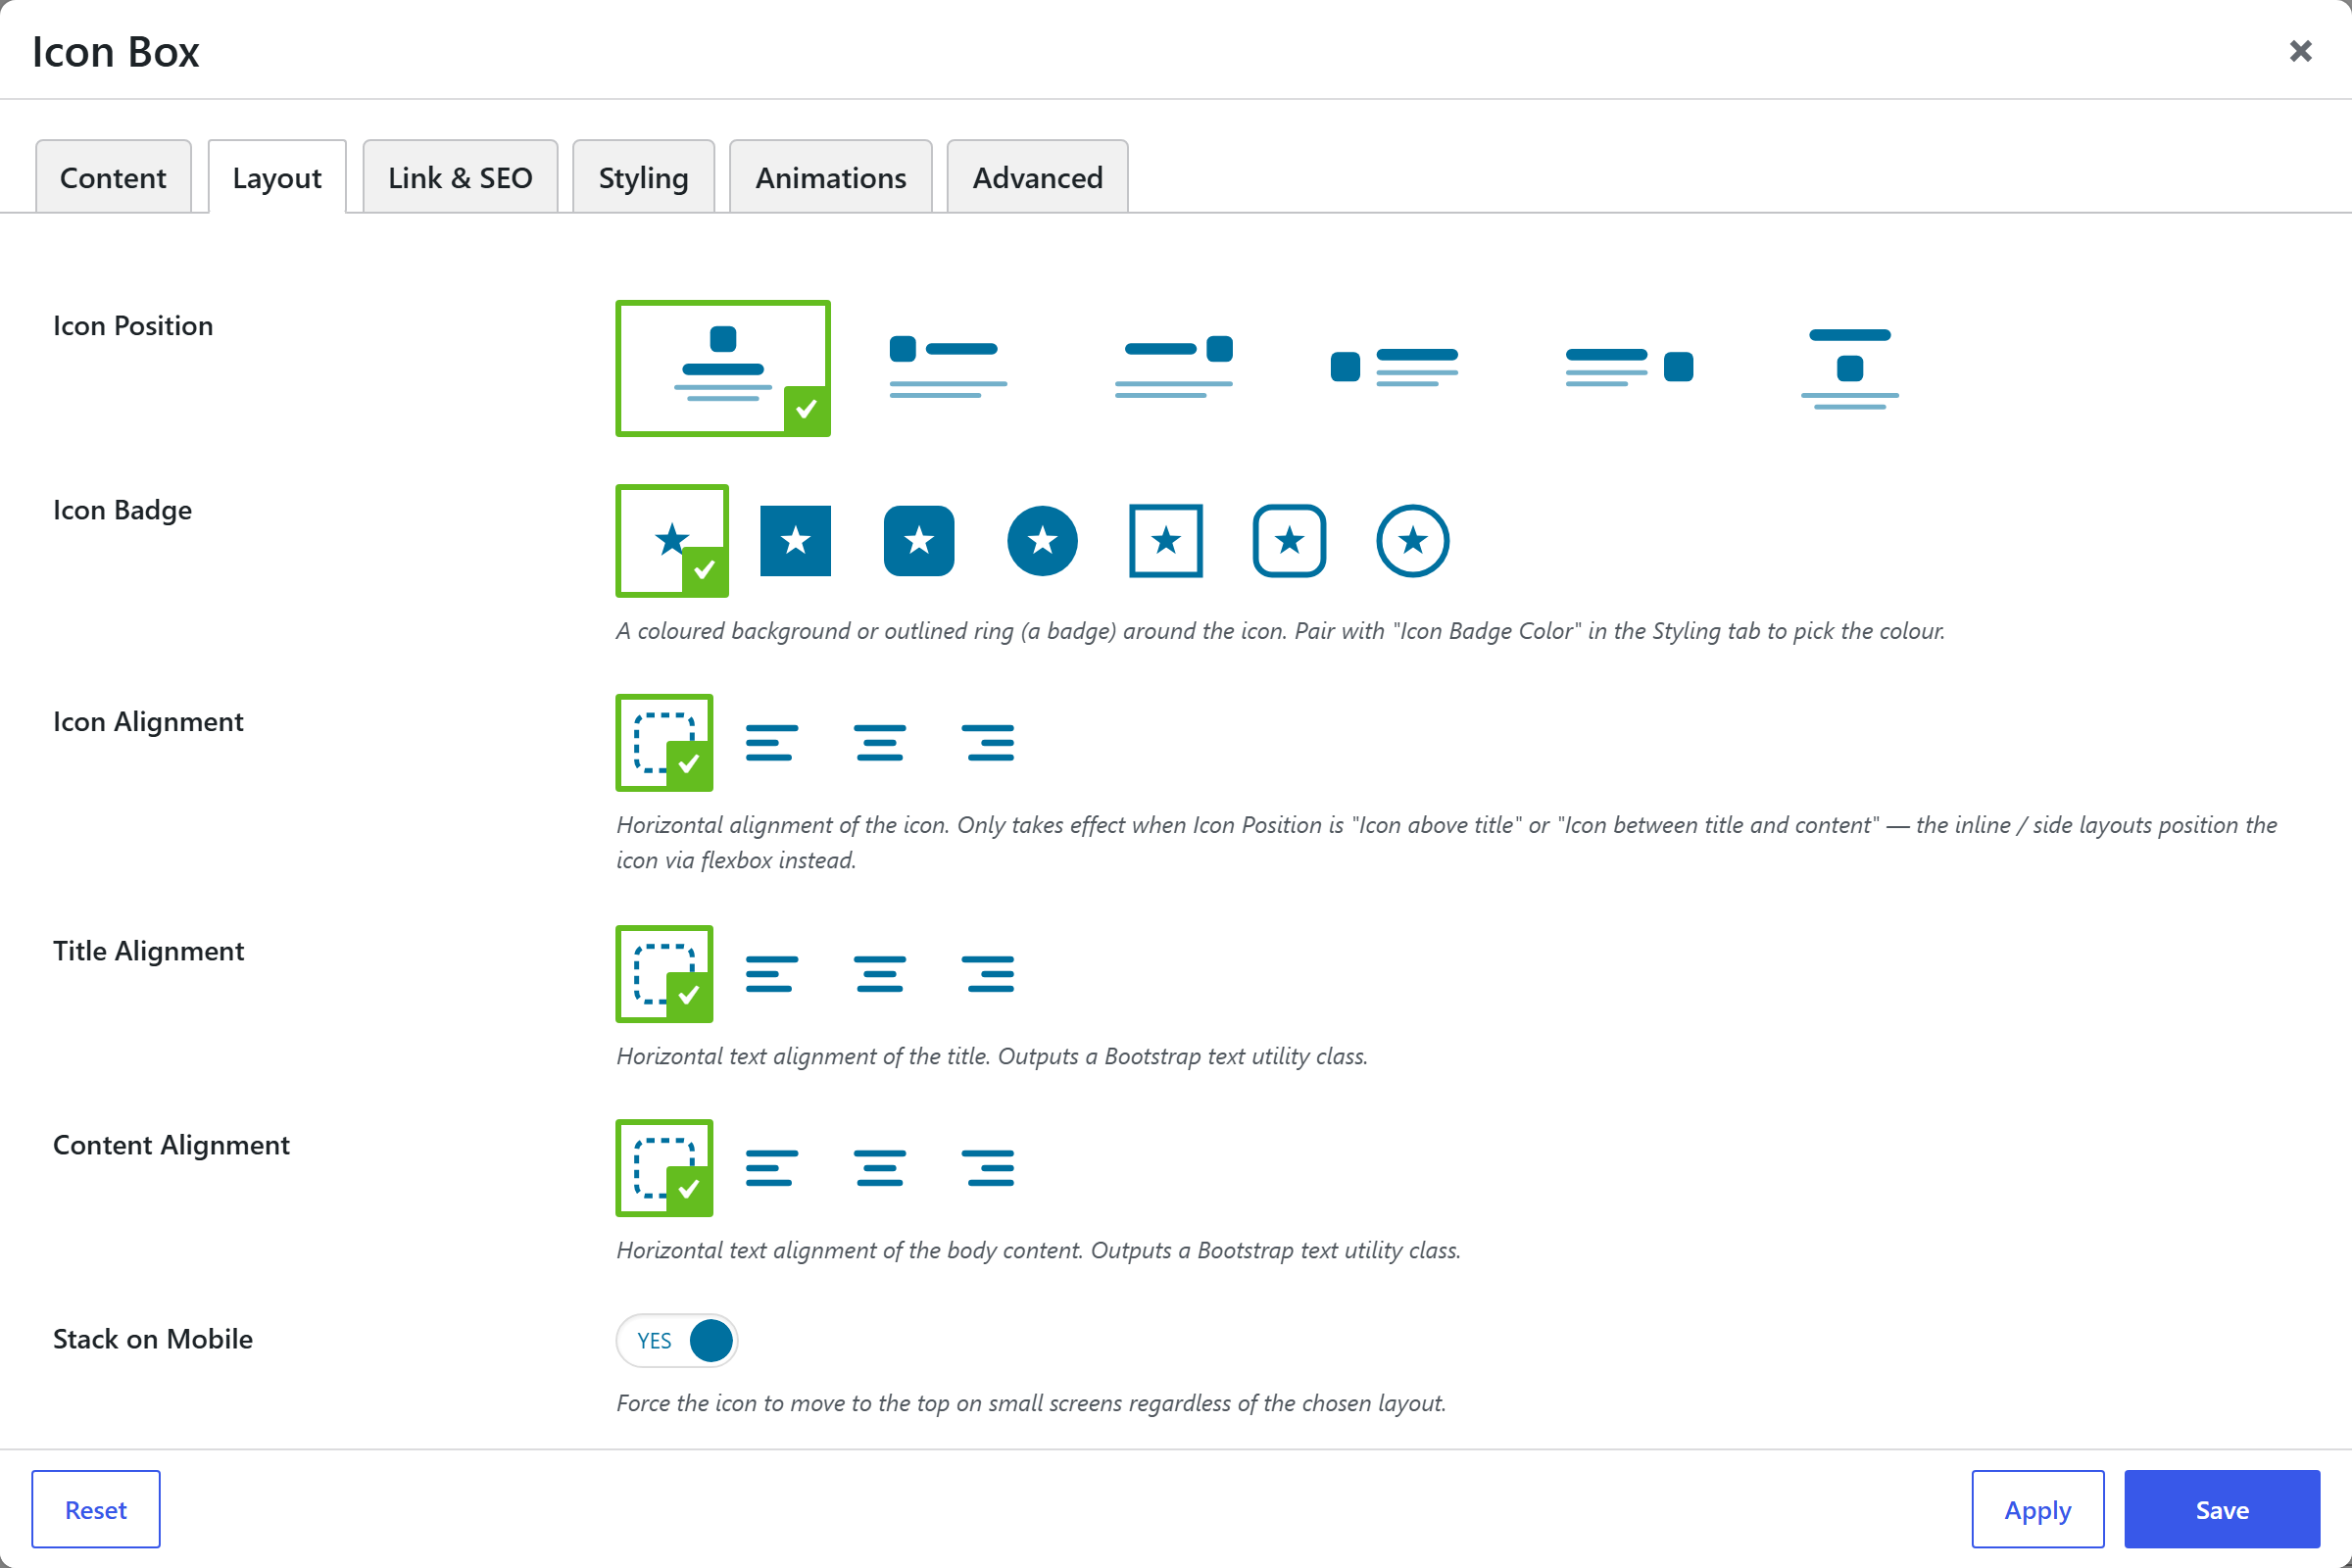This screenshot has height=1568, width=2352.
Task: Click the Apply button
Action: tap(2037, 1509)
